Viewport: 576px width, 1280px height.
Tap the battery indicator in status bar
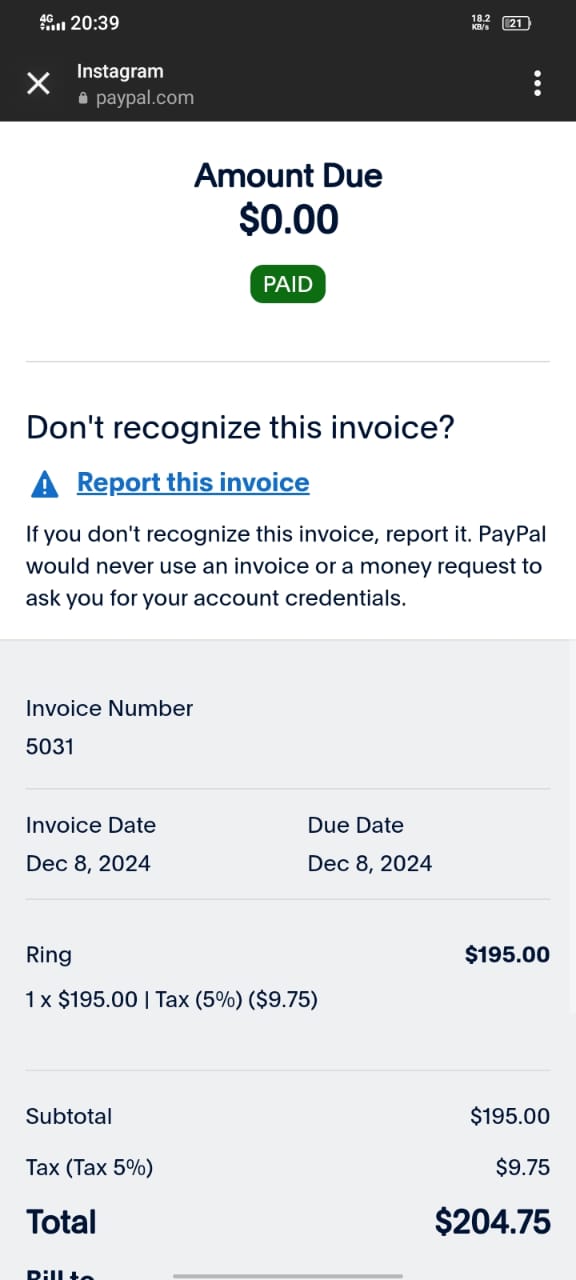516,22
